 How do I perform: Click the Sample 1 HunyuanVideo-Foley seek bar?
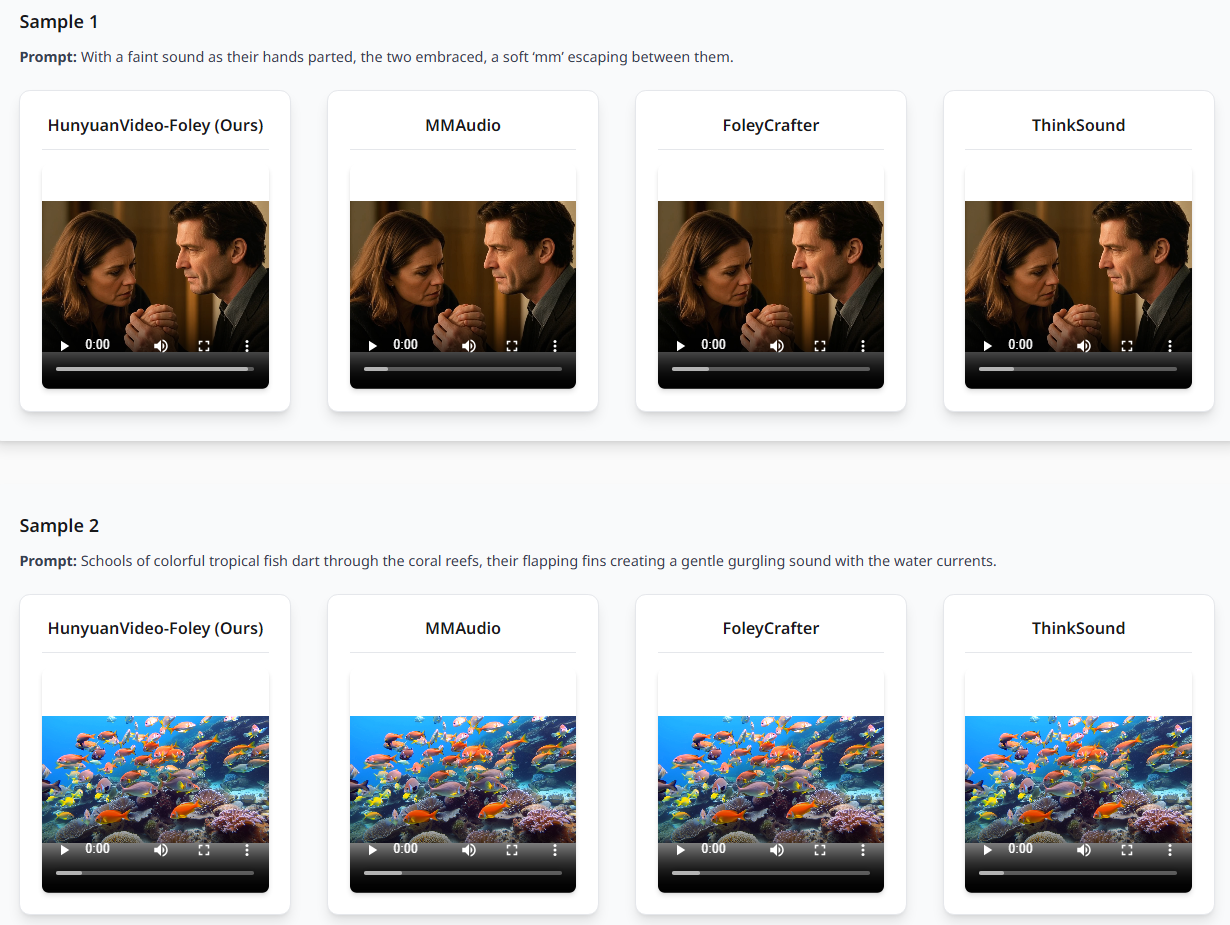tap(155, 369)
